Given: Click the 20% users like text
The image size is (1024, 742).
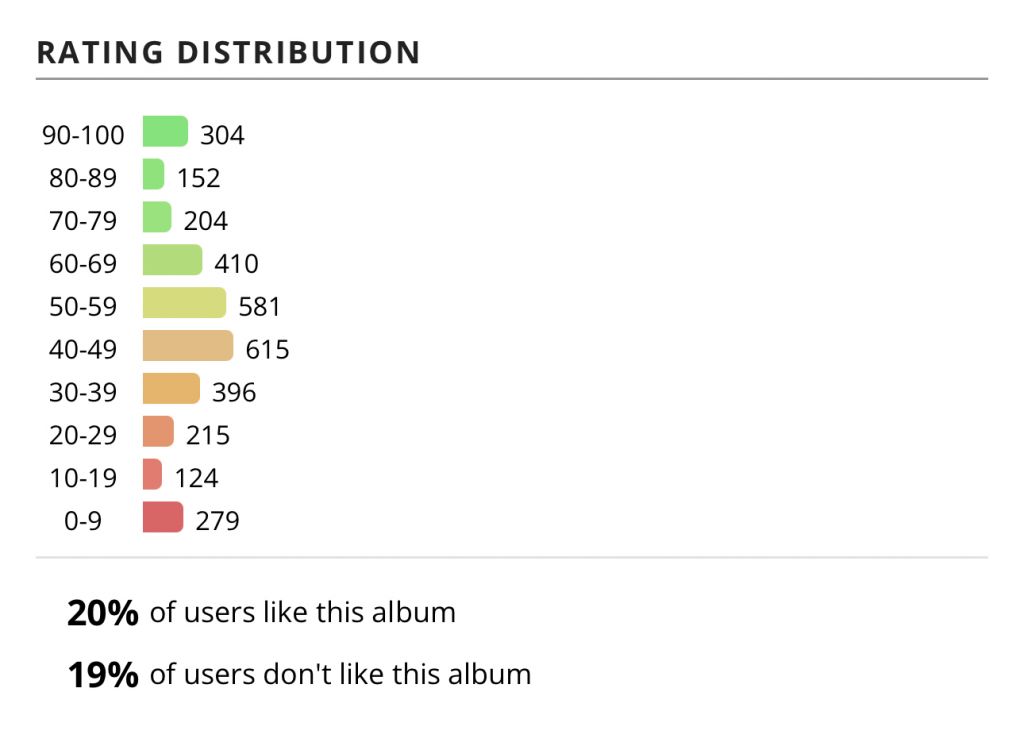Looking at the screenshot, I should 261,613.
